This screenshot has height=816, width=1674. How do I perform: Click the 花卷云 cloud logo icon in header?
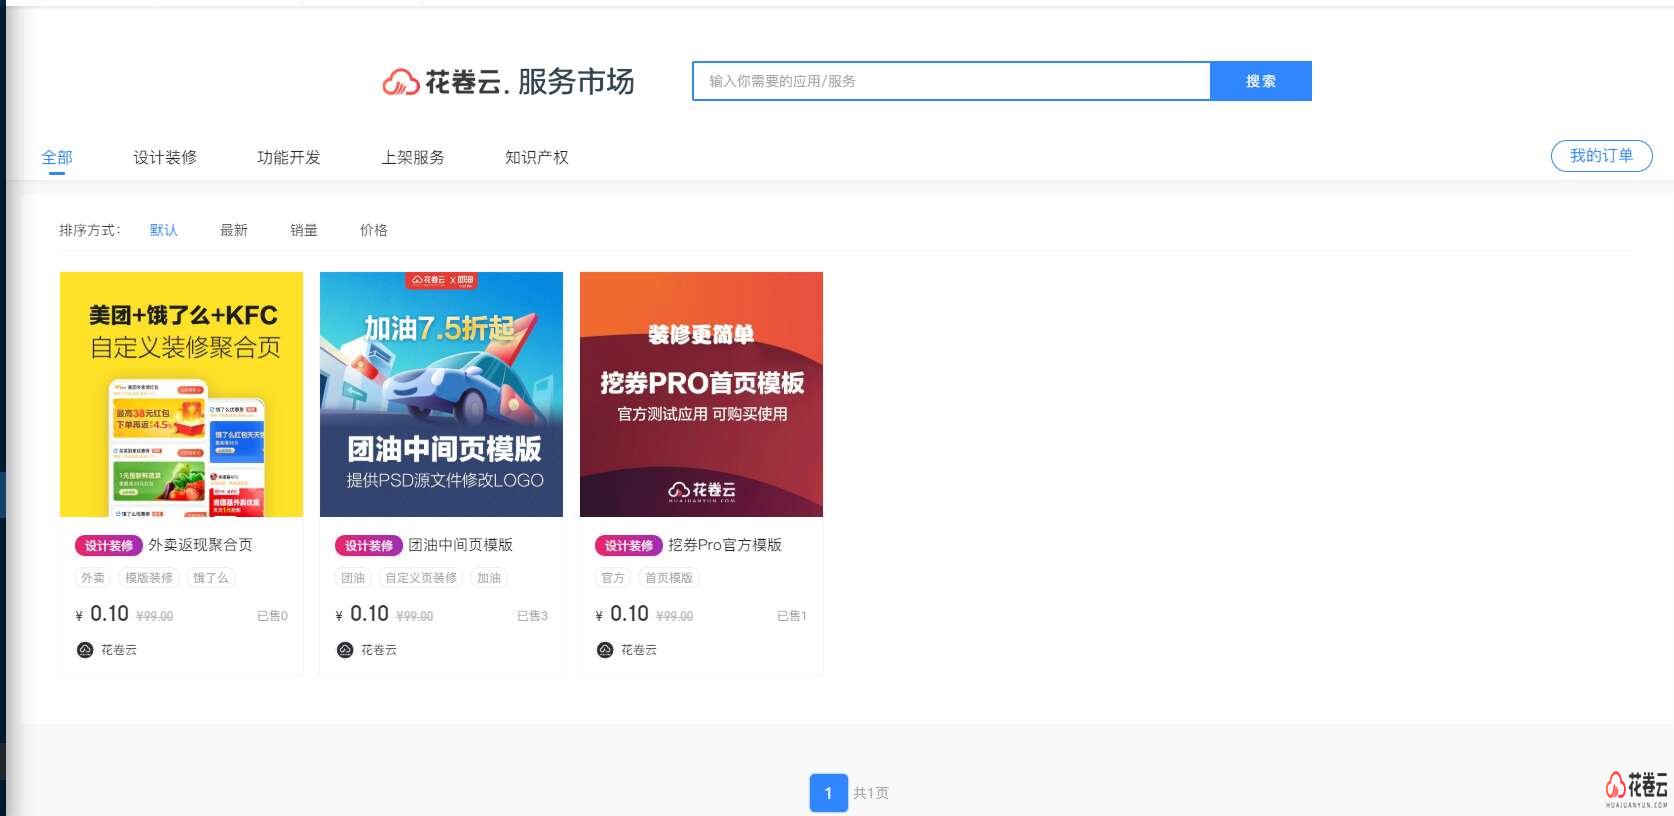click(x=400, y=82)
